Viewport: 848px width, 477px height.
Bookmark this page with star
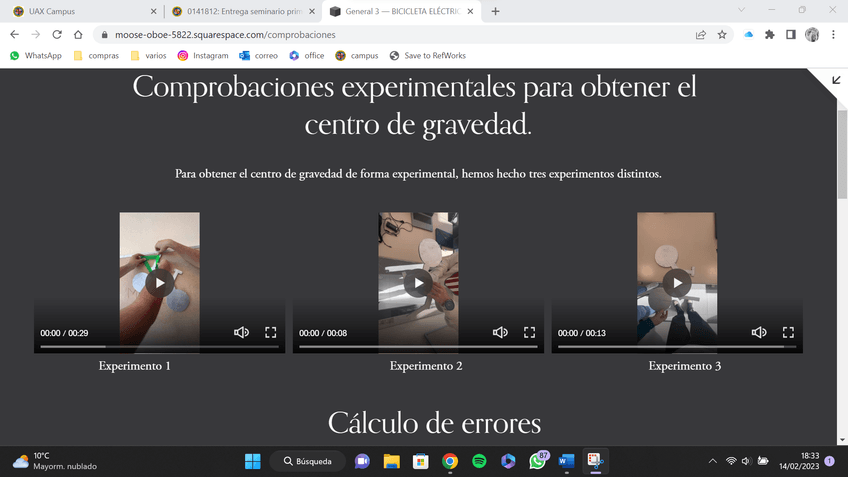pyautogui.click(x=722, y=35)
